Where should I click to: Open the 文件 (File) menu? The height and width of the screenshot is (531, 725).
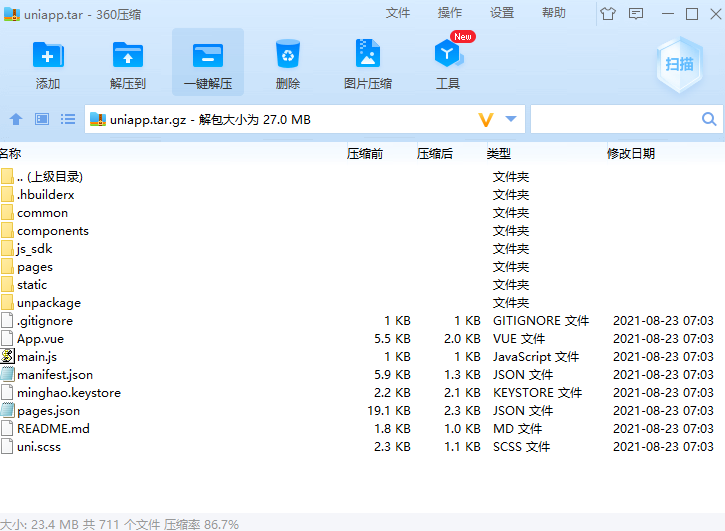(398, 13)
